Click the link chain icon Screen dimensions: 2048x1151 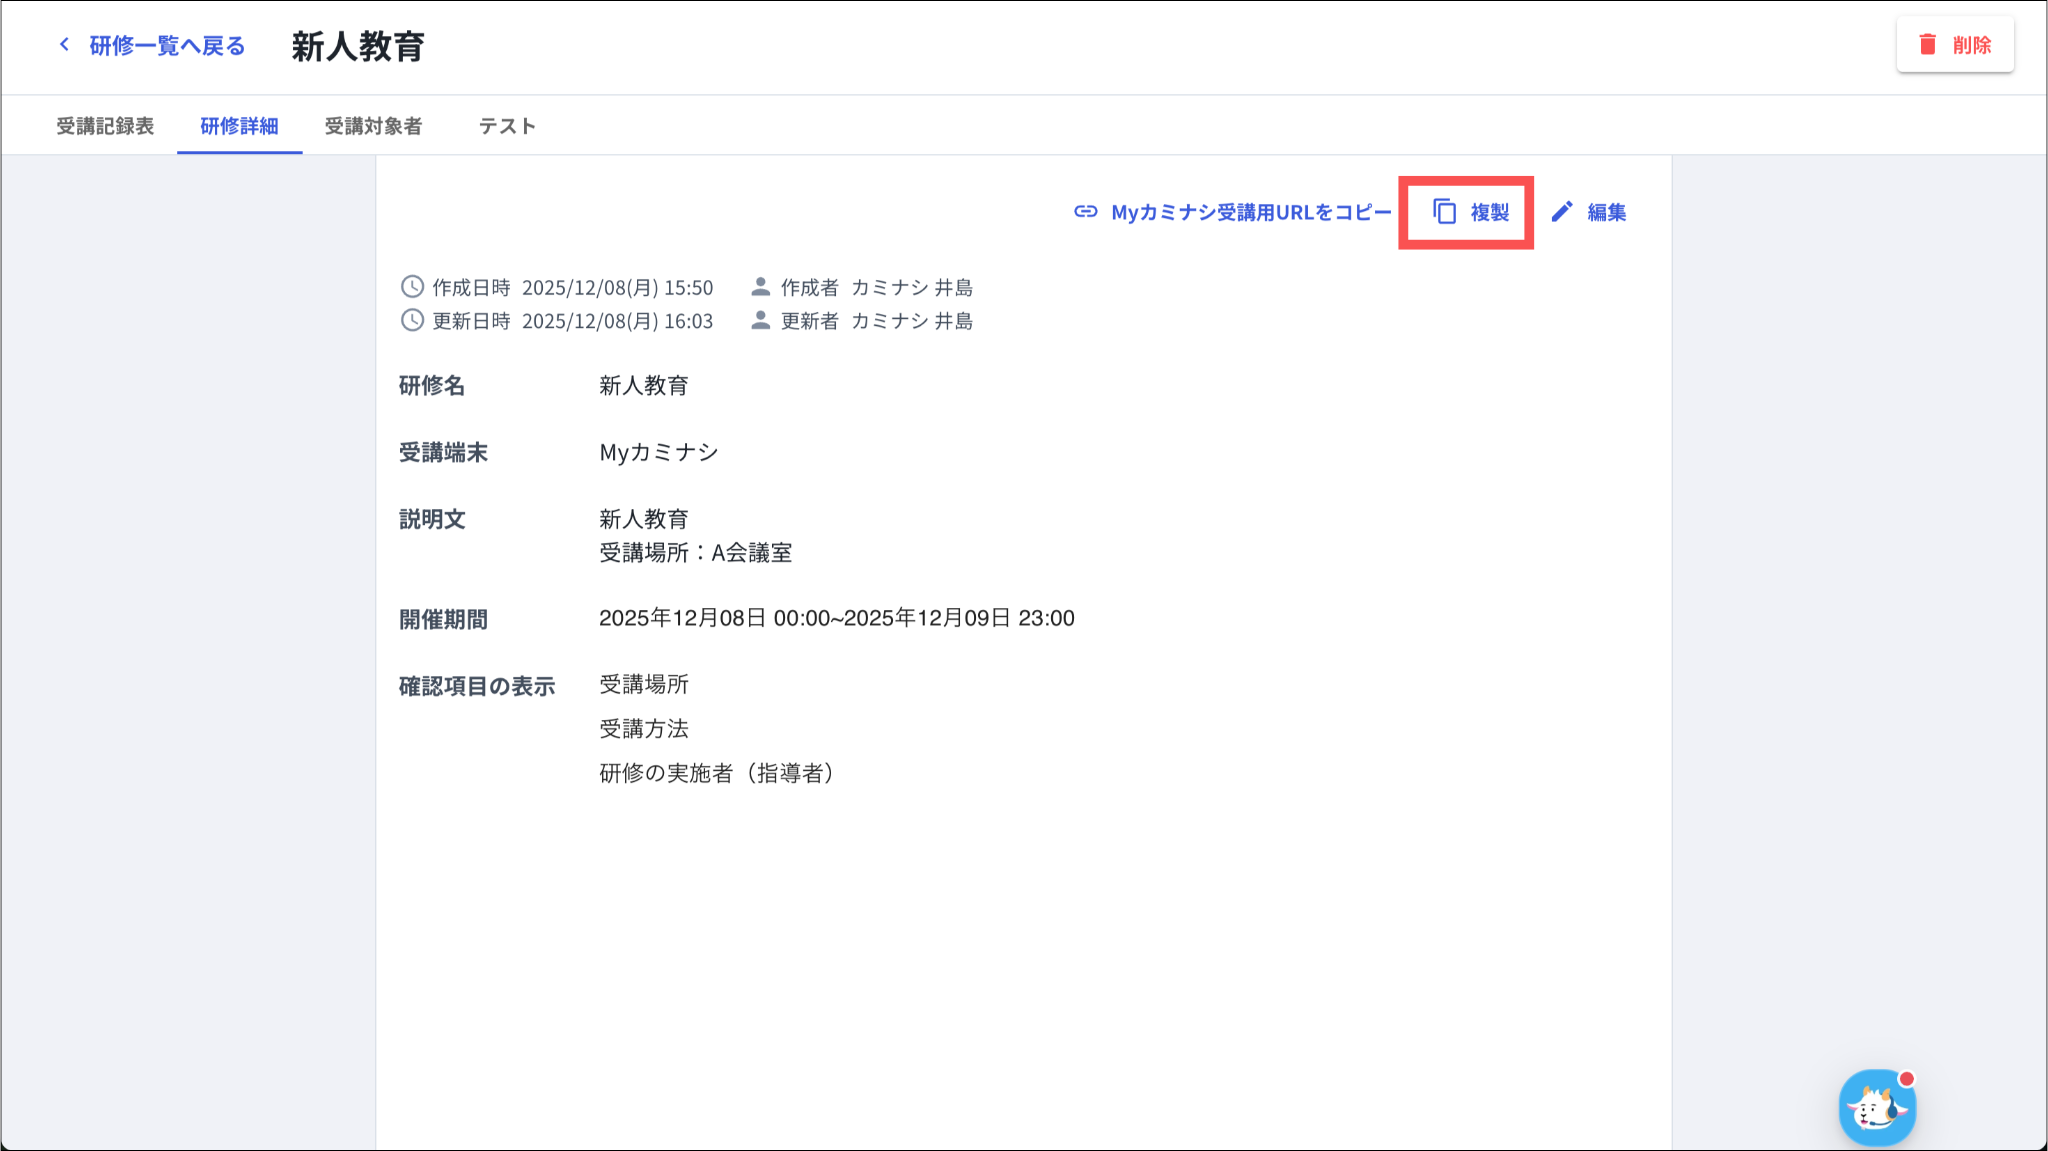click(1085, 212)
